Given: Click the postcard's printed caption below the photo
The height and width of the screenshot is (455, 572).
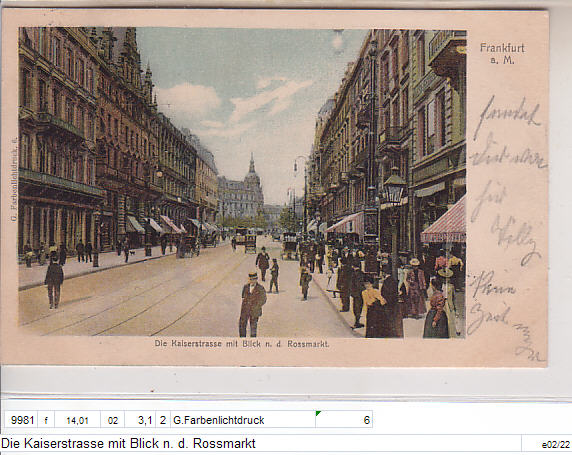Looking at the screenshot, I should [242, 344].
